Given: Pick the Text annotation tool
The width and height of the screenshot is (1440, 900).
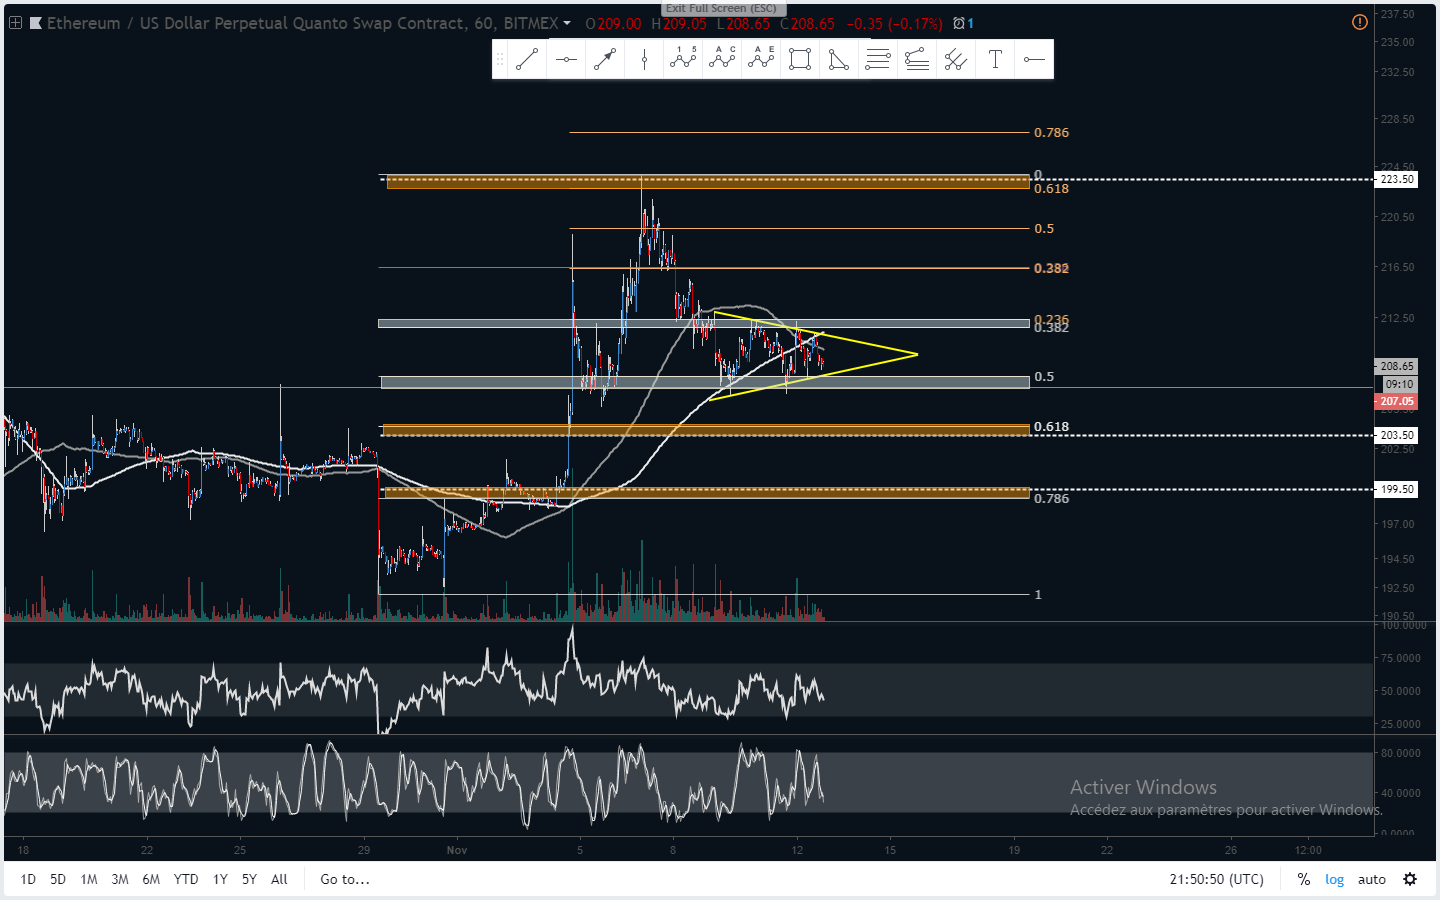Looking at the screenshot, I should [x=995, y=60].
